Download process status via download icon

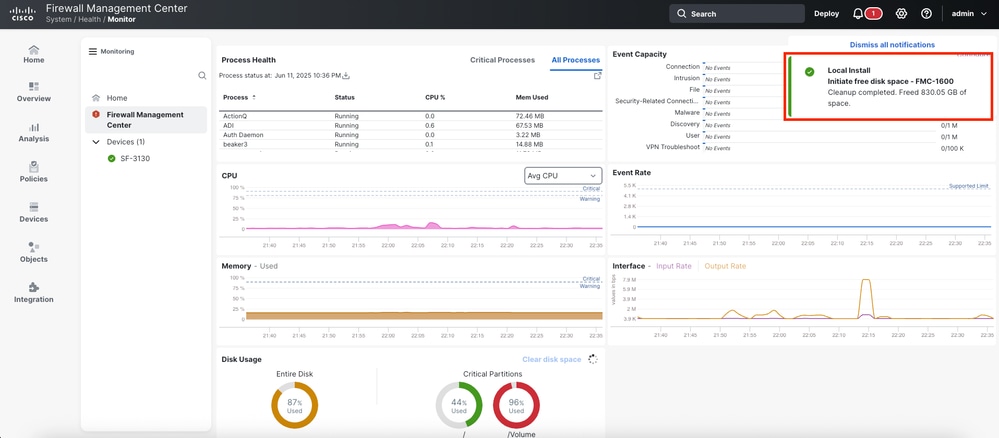pos(346,75)
